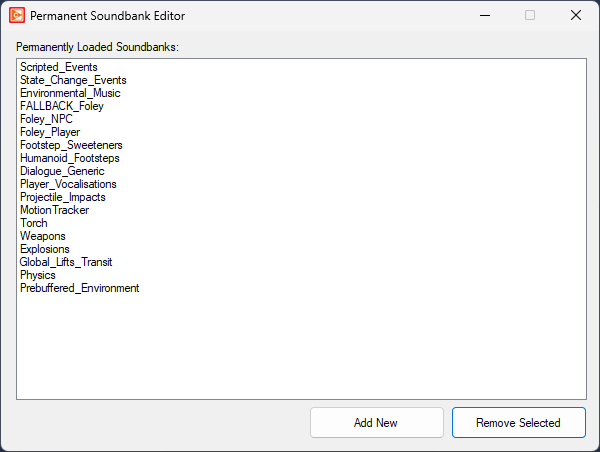This screenshot has height=452, width=600.
Task: Click the Add New button
Action: [376, 422]
